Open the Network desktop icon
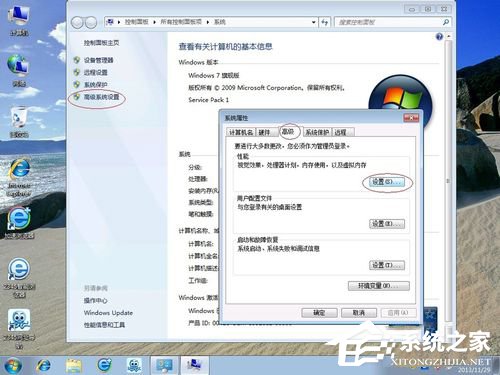The width and height of the screenshot is (500, 375). pyautogui.click(x=19, y=70)
